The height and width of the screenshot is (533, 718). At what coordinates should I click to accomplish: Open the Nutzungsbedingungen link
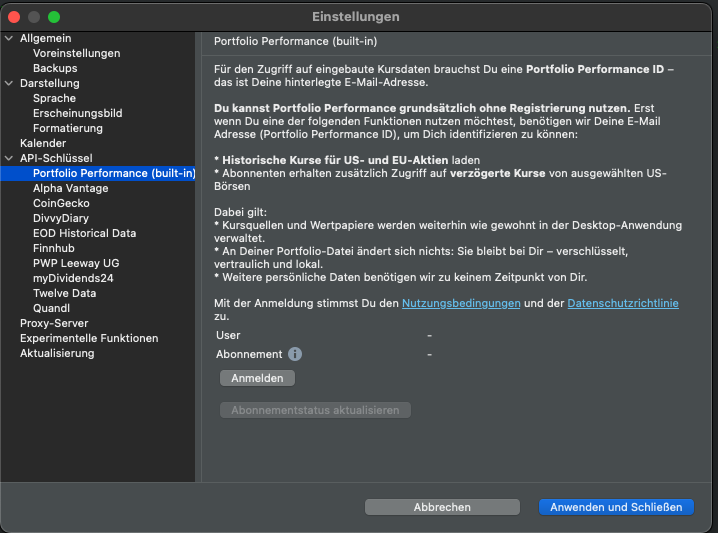tap(460, 303)
